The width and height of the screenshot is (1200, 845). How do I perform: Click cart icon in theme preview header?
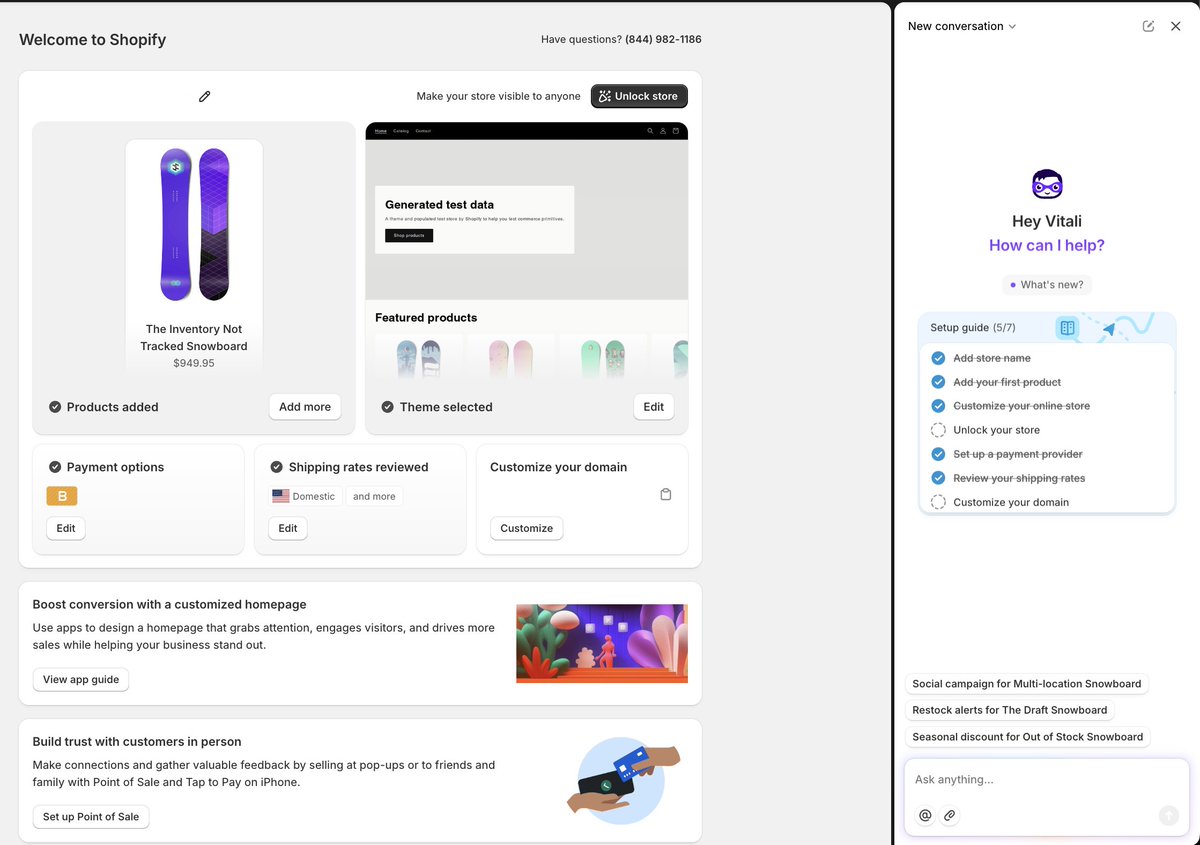point(675,131)
